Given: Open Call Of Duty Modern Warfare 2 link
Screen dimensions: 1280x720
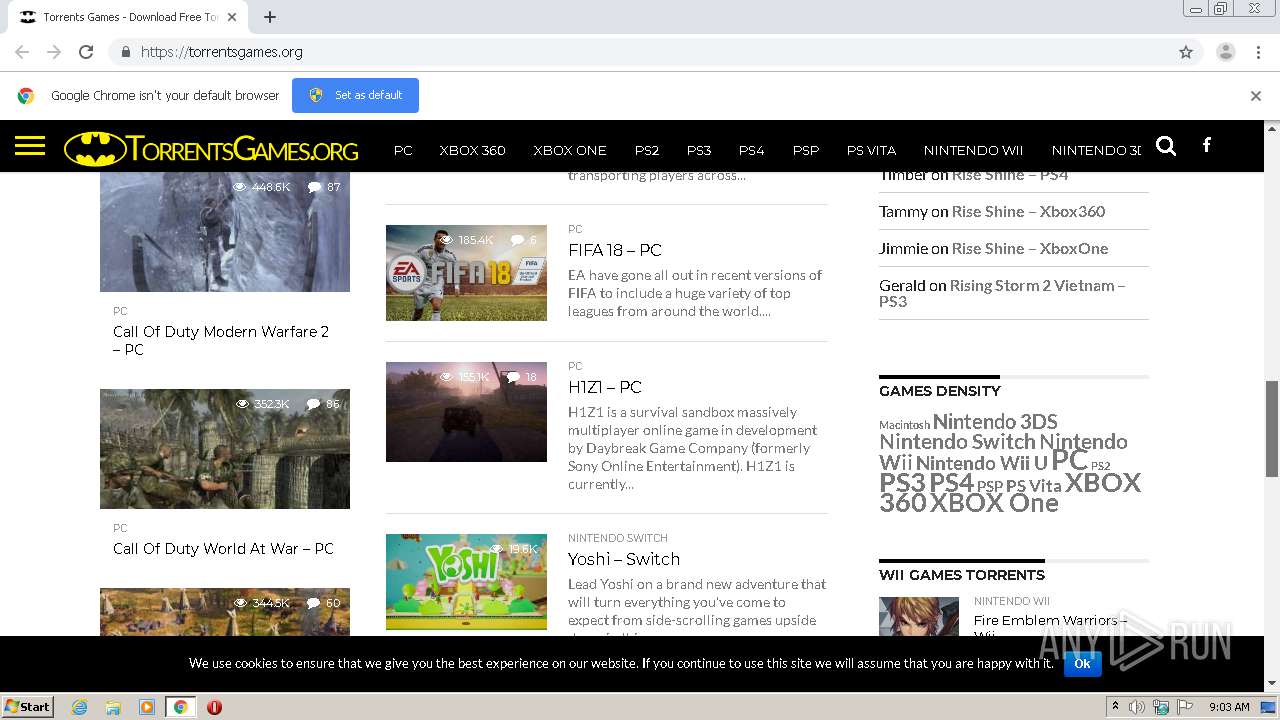Looking at the screenshot, I should point(221,340).
